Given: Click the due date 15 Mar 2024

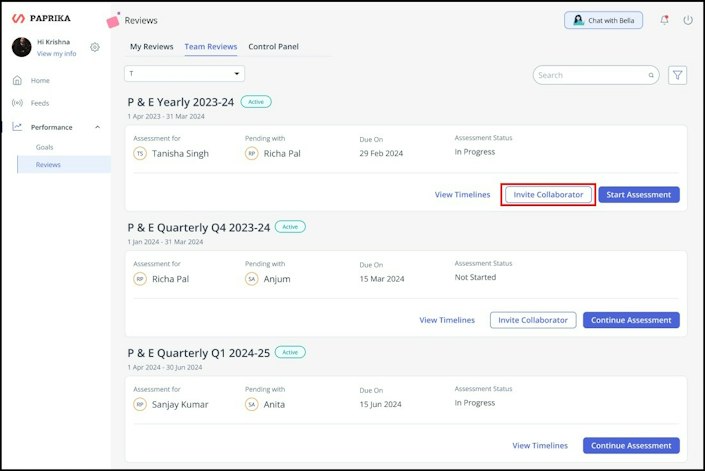Looking at the screenshot, I should click(x=382, y=279).
